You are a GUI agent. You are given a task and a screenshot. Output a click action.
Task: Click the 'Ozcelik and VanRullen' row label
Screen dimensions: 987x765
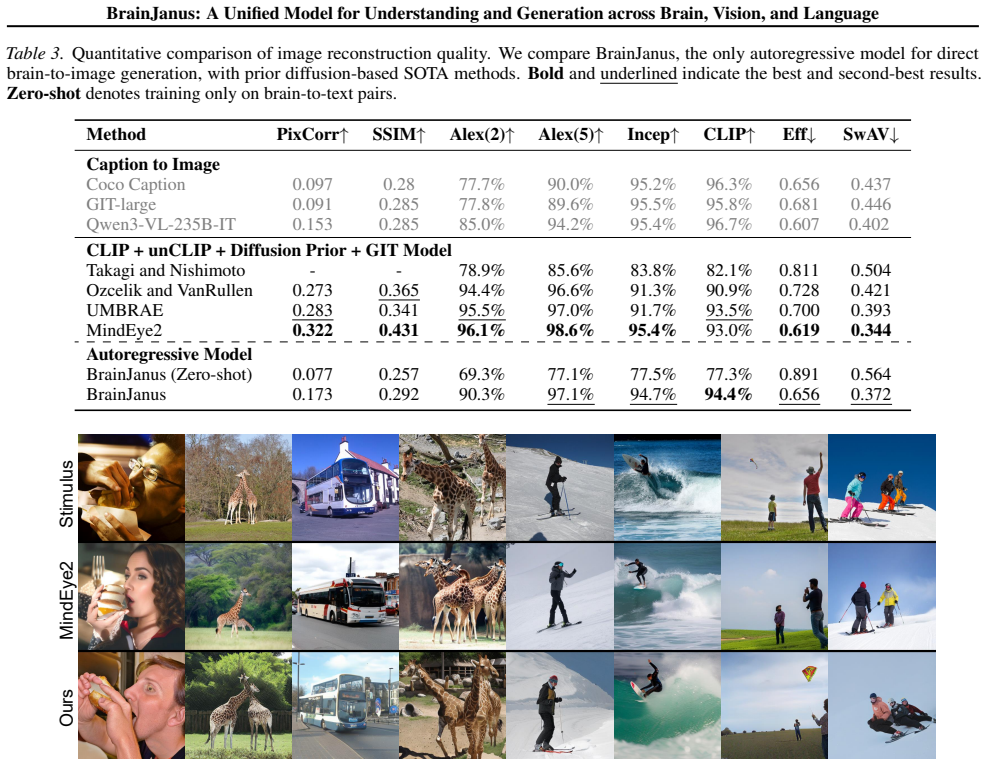point(169,290)
